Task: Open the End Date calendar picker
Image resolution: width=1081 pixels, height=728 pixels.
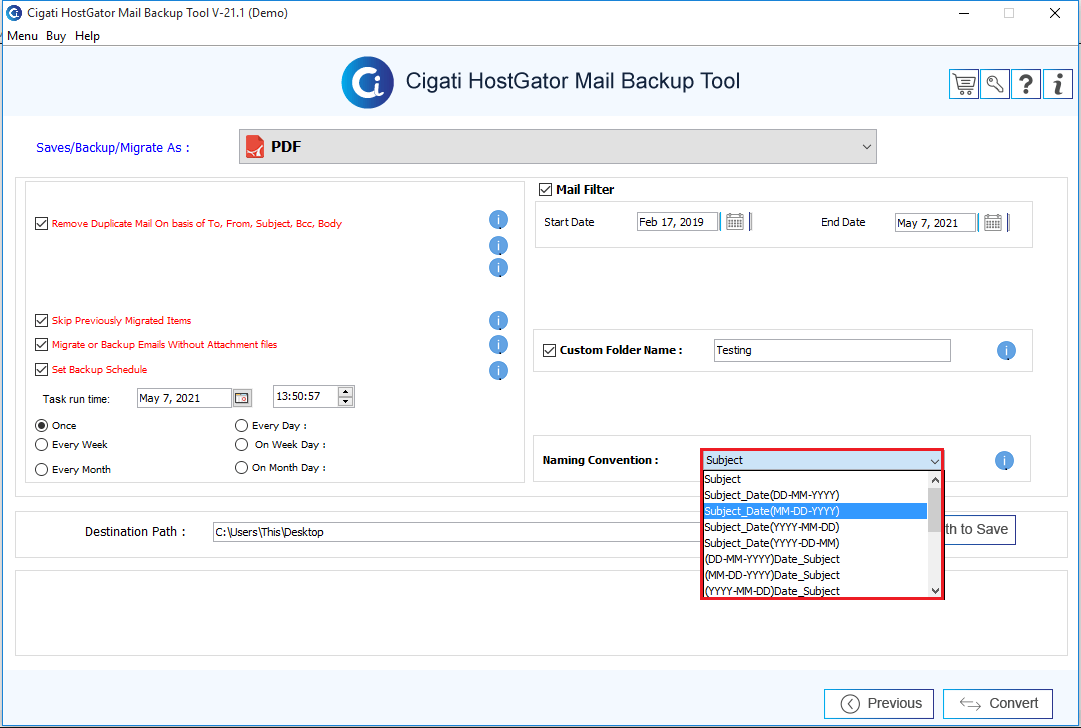Action: pyautogui.click(x=993, y=222)
